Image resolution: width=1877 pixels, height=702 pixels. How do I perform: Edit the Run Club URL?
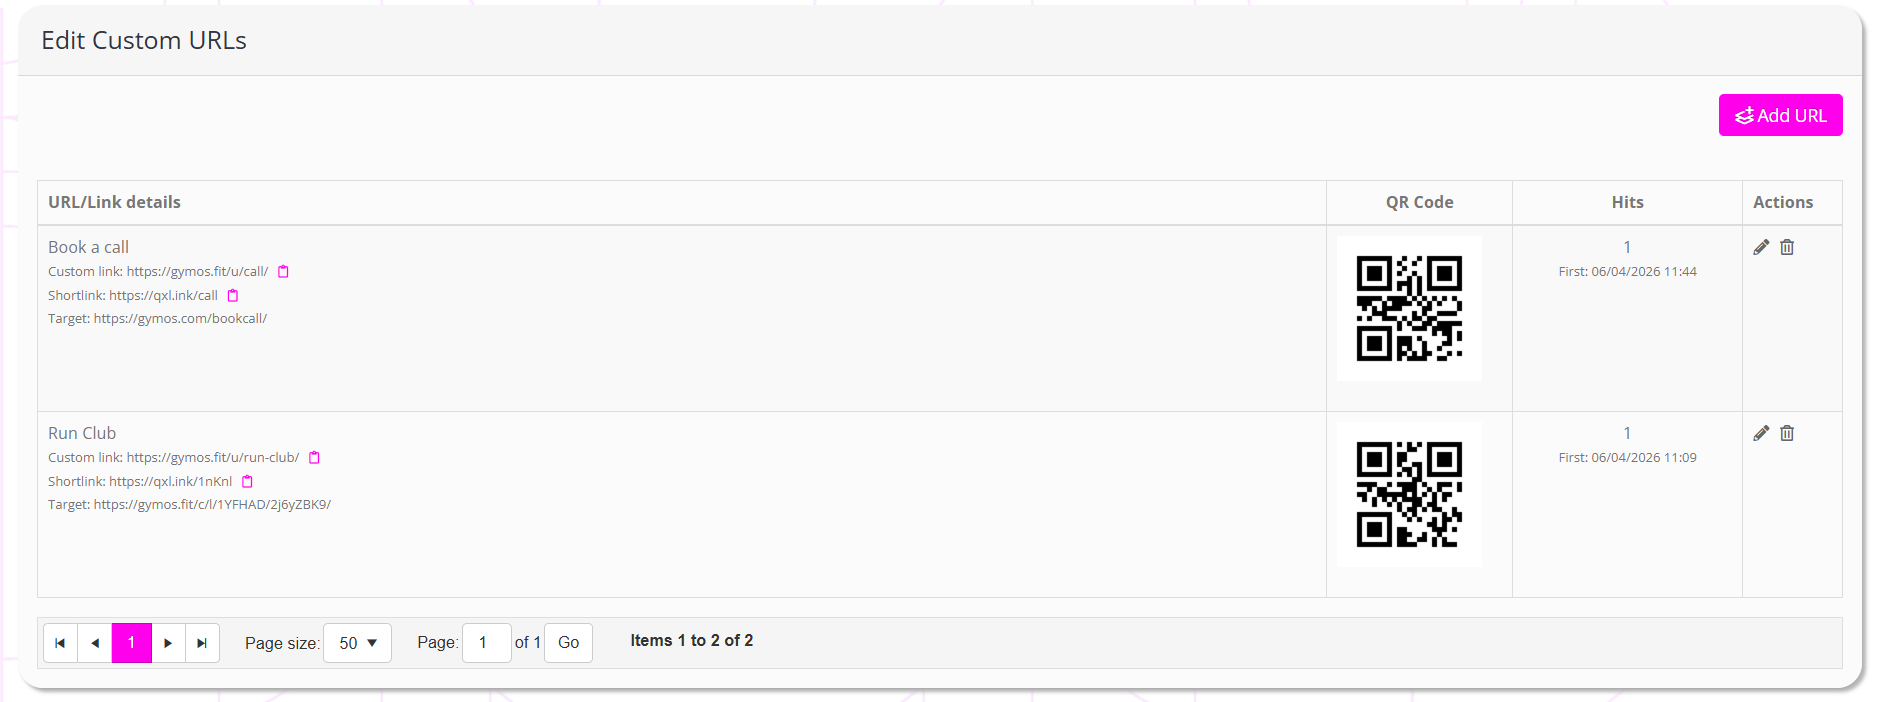[x=1761, y=433]
